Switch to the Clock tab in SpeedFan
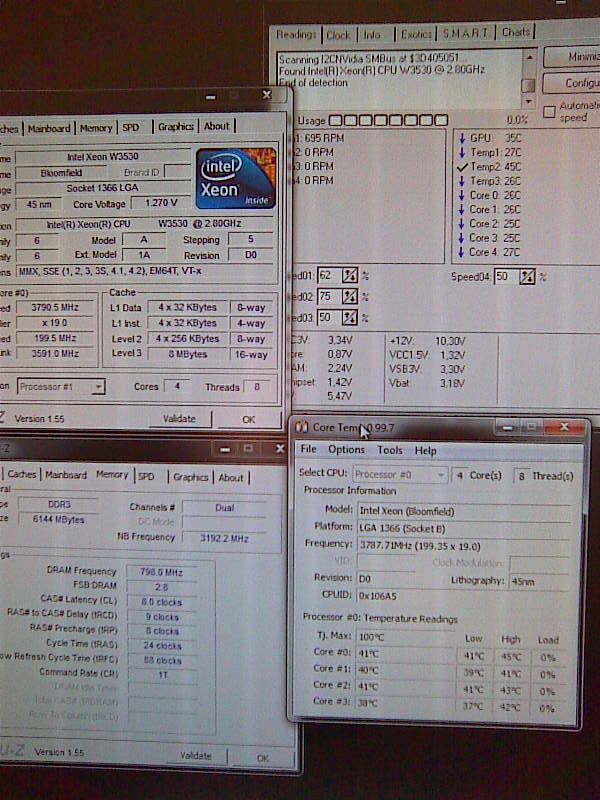The height and width of the screenshot is (800, 600). click(x=338, y=35)
